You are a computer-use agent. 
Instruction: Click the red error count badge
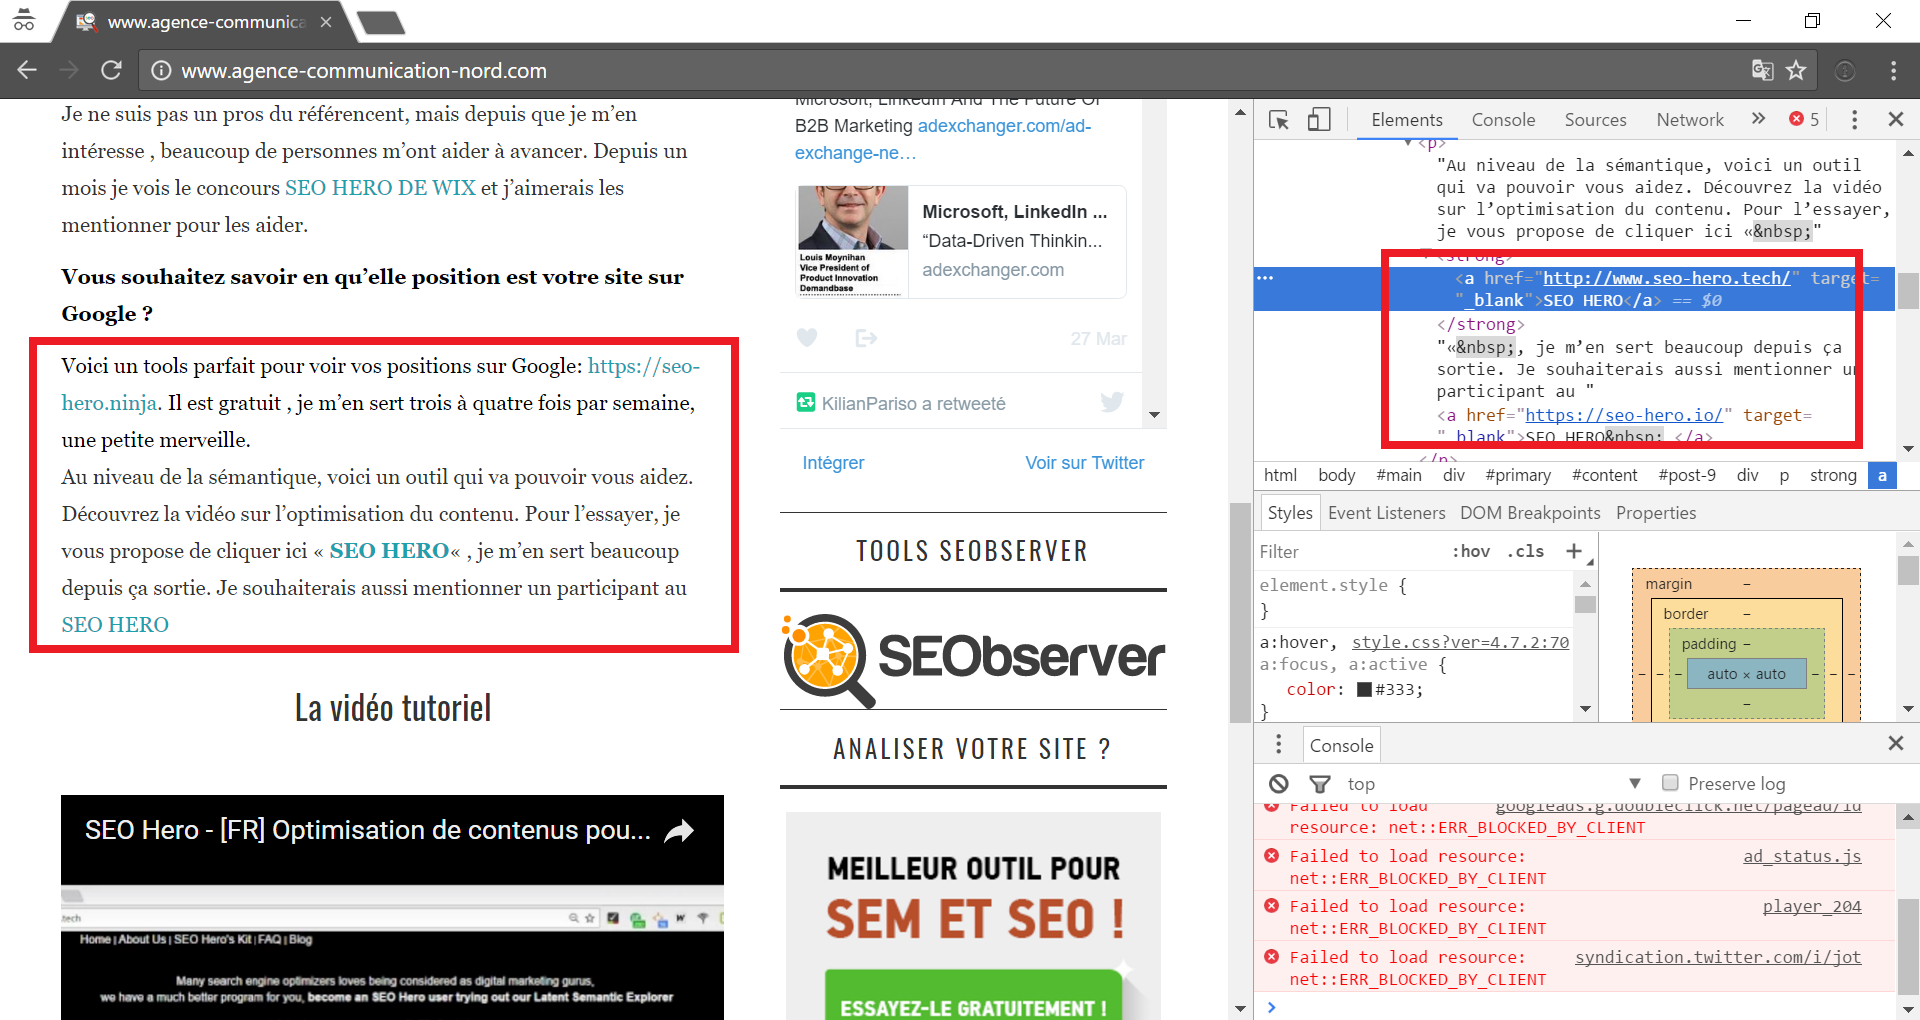(1804, 119)
